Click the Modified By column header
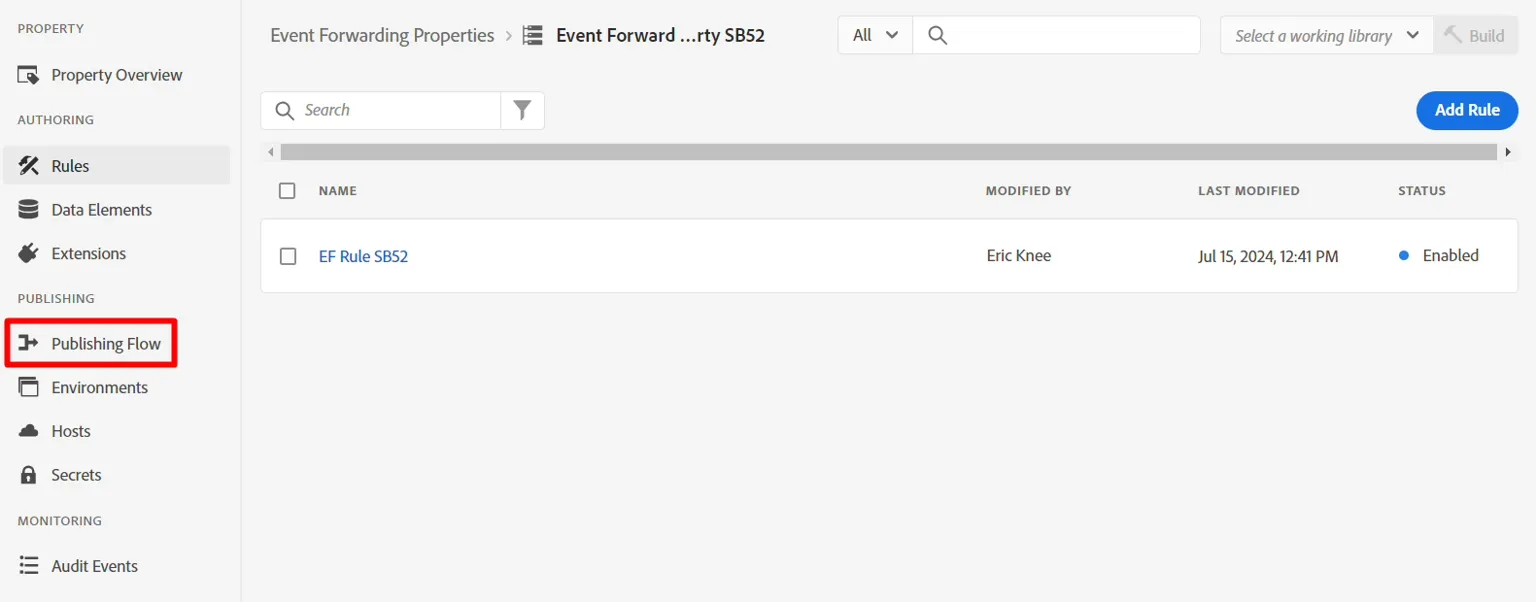The image size is (1536, 602). coord(1028,191)
